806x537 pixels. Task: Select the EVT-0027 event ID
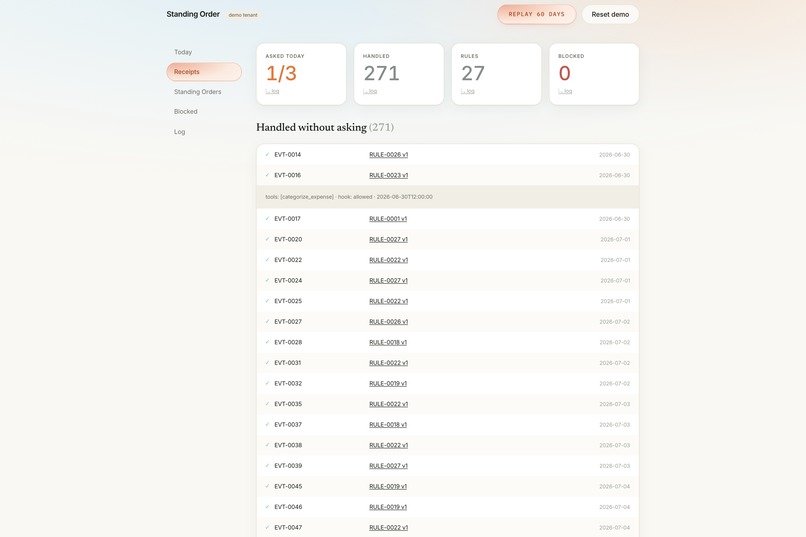(x=288, y=322)
